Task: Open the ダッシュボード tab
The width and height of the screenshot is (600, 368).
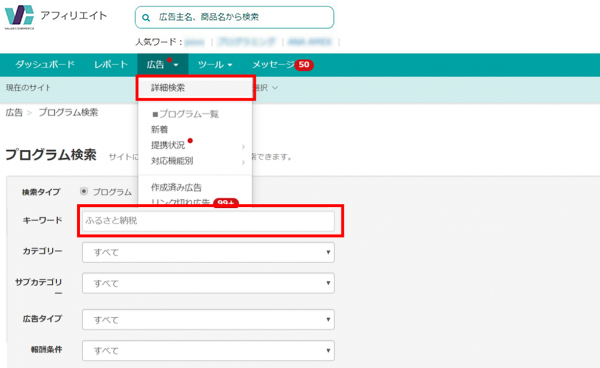Action: tap(45, 64)
